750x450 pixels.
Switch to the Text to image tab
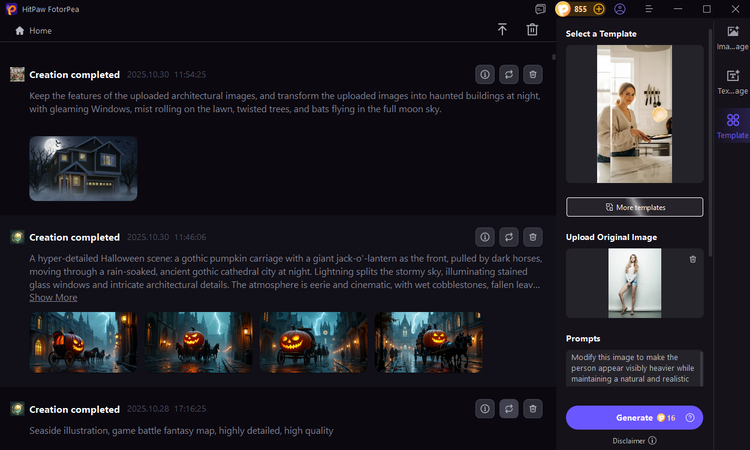coord(732,82)
